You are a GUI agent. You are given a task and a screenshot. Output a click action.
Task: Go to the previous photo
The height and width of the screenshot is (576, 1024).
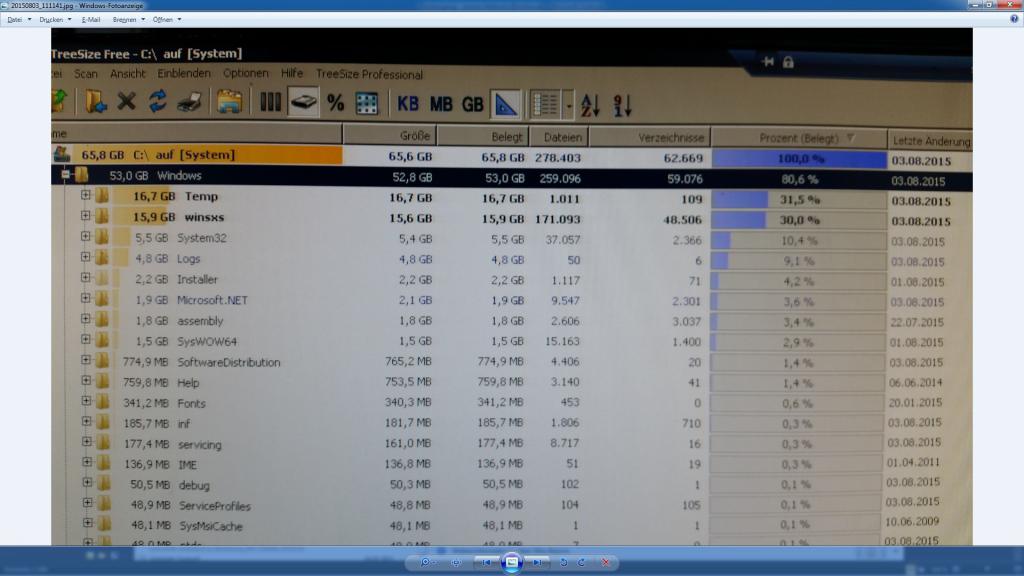pyautogui.click(x=487, y=562)
